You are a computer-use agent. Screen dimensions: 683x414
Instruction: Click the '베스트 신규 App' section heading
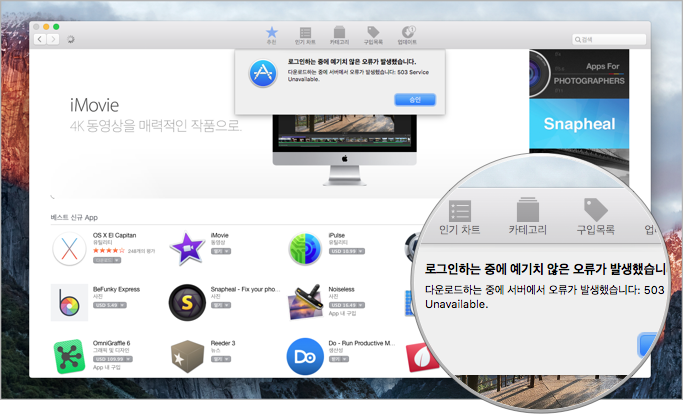click(x=74, y=217)
